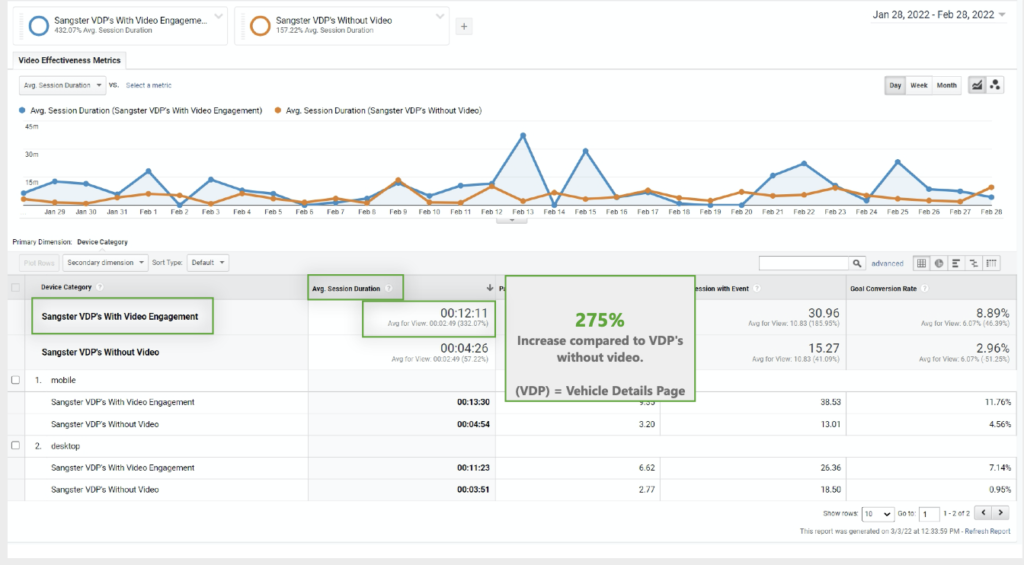This screenshot has width=1024, height=565.
Task: Open the Secondary dimension dropdown
Action: 105,263
